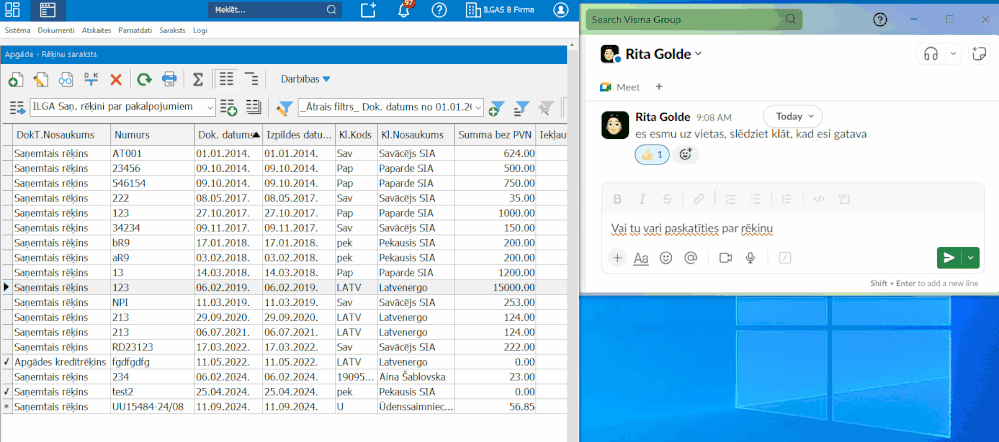The image size is (999, 442).
Task: Open the schedule send dropdown arrow
Action: coord(970,258)
